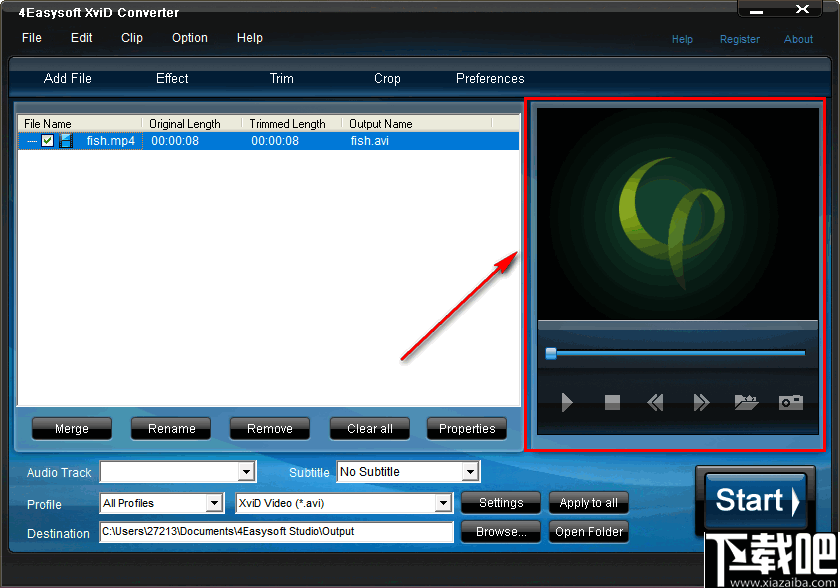
Task: Open the snapshot folder icon under preview
Action: (x=746, y=403)
